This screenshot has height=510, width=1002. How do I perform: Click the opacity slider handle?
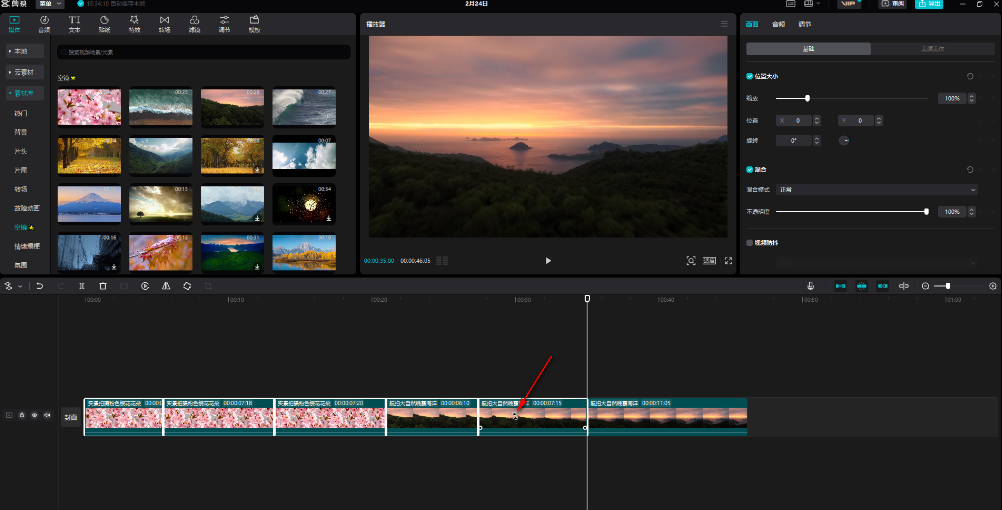[x=926, y=212]
